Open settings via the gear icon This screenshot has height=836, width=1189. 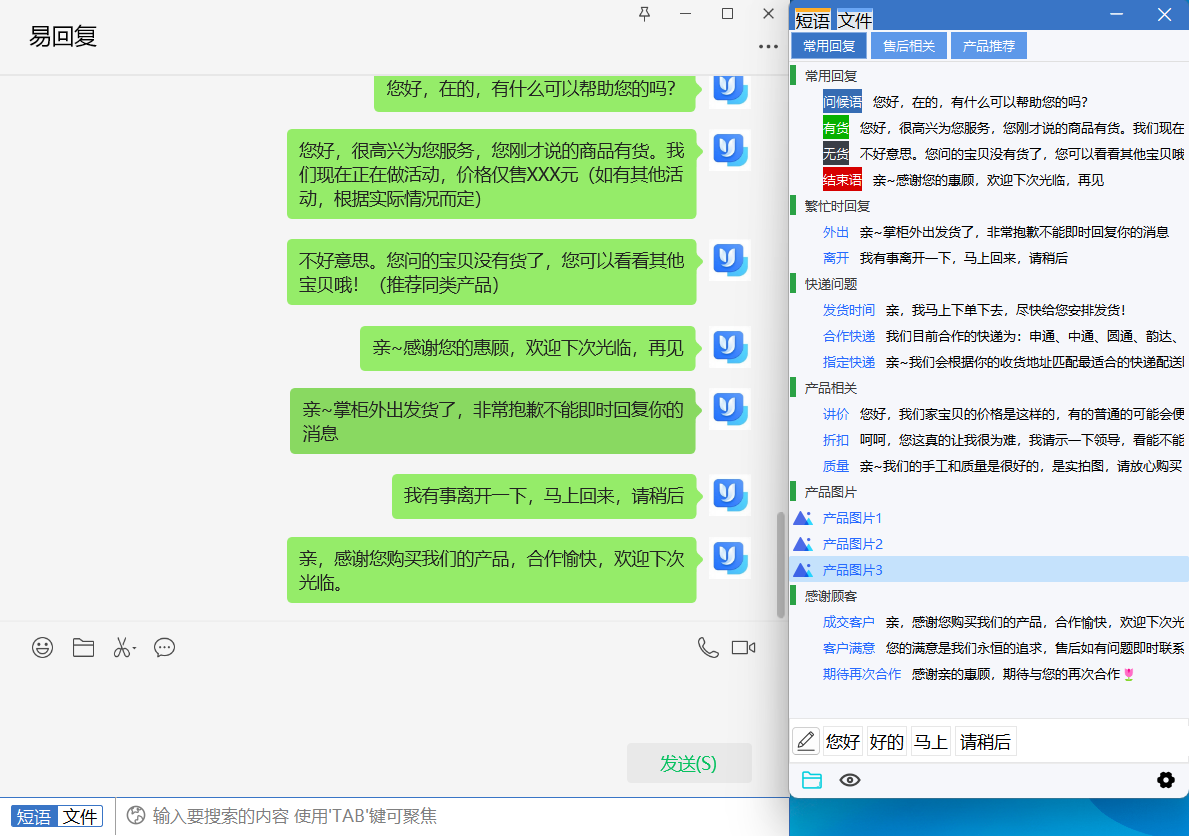tap(1165, 780)
